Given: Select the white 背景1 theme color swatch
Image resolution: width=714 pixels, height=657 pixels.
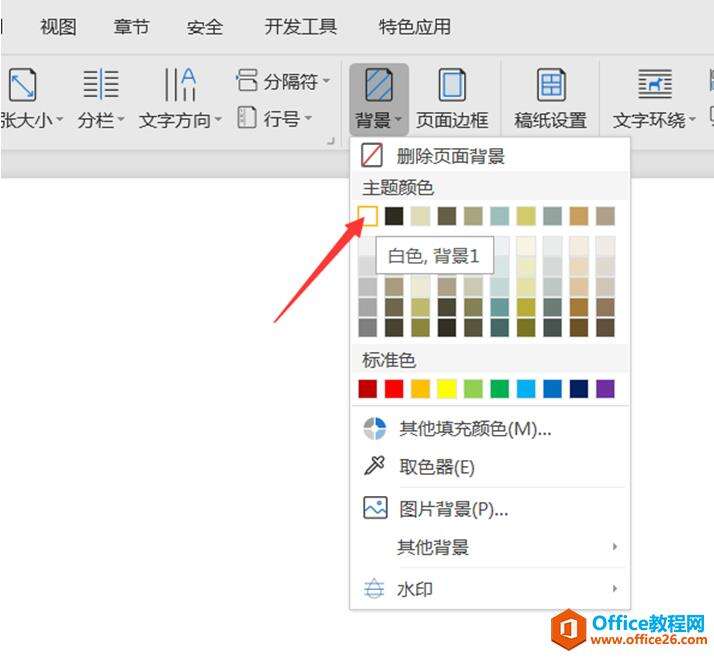Looking at the screenshot, I should [367, 216].
